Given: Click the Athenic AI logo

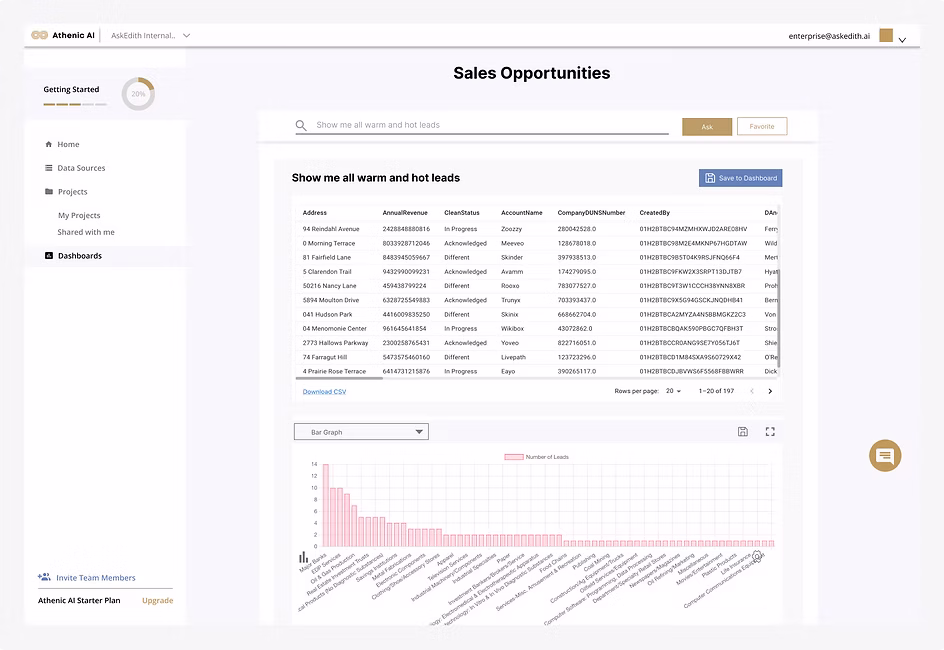Looking at the screenshot, I should [40, 35].
